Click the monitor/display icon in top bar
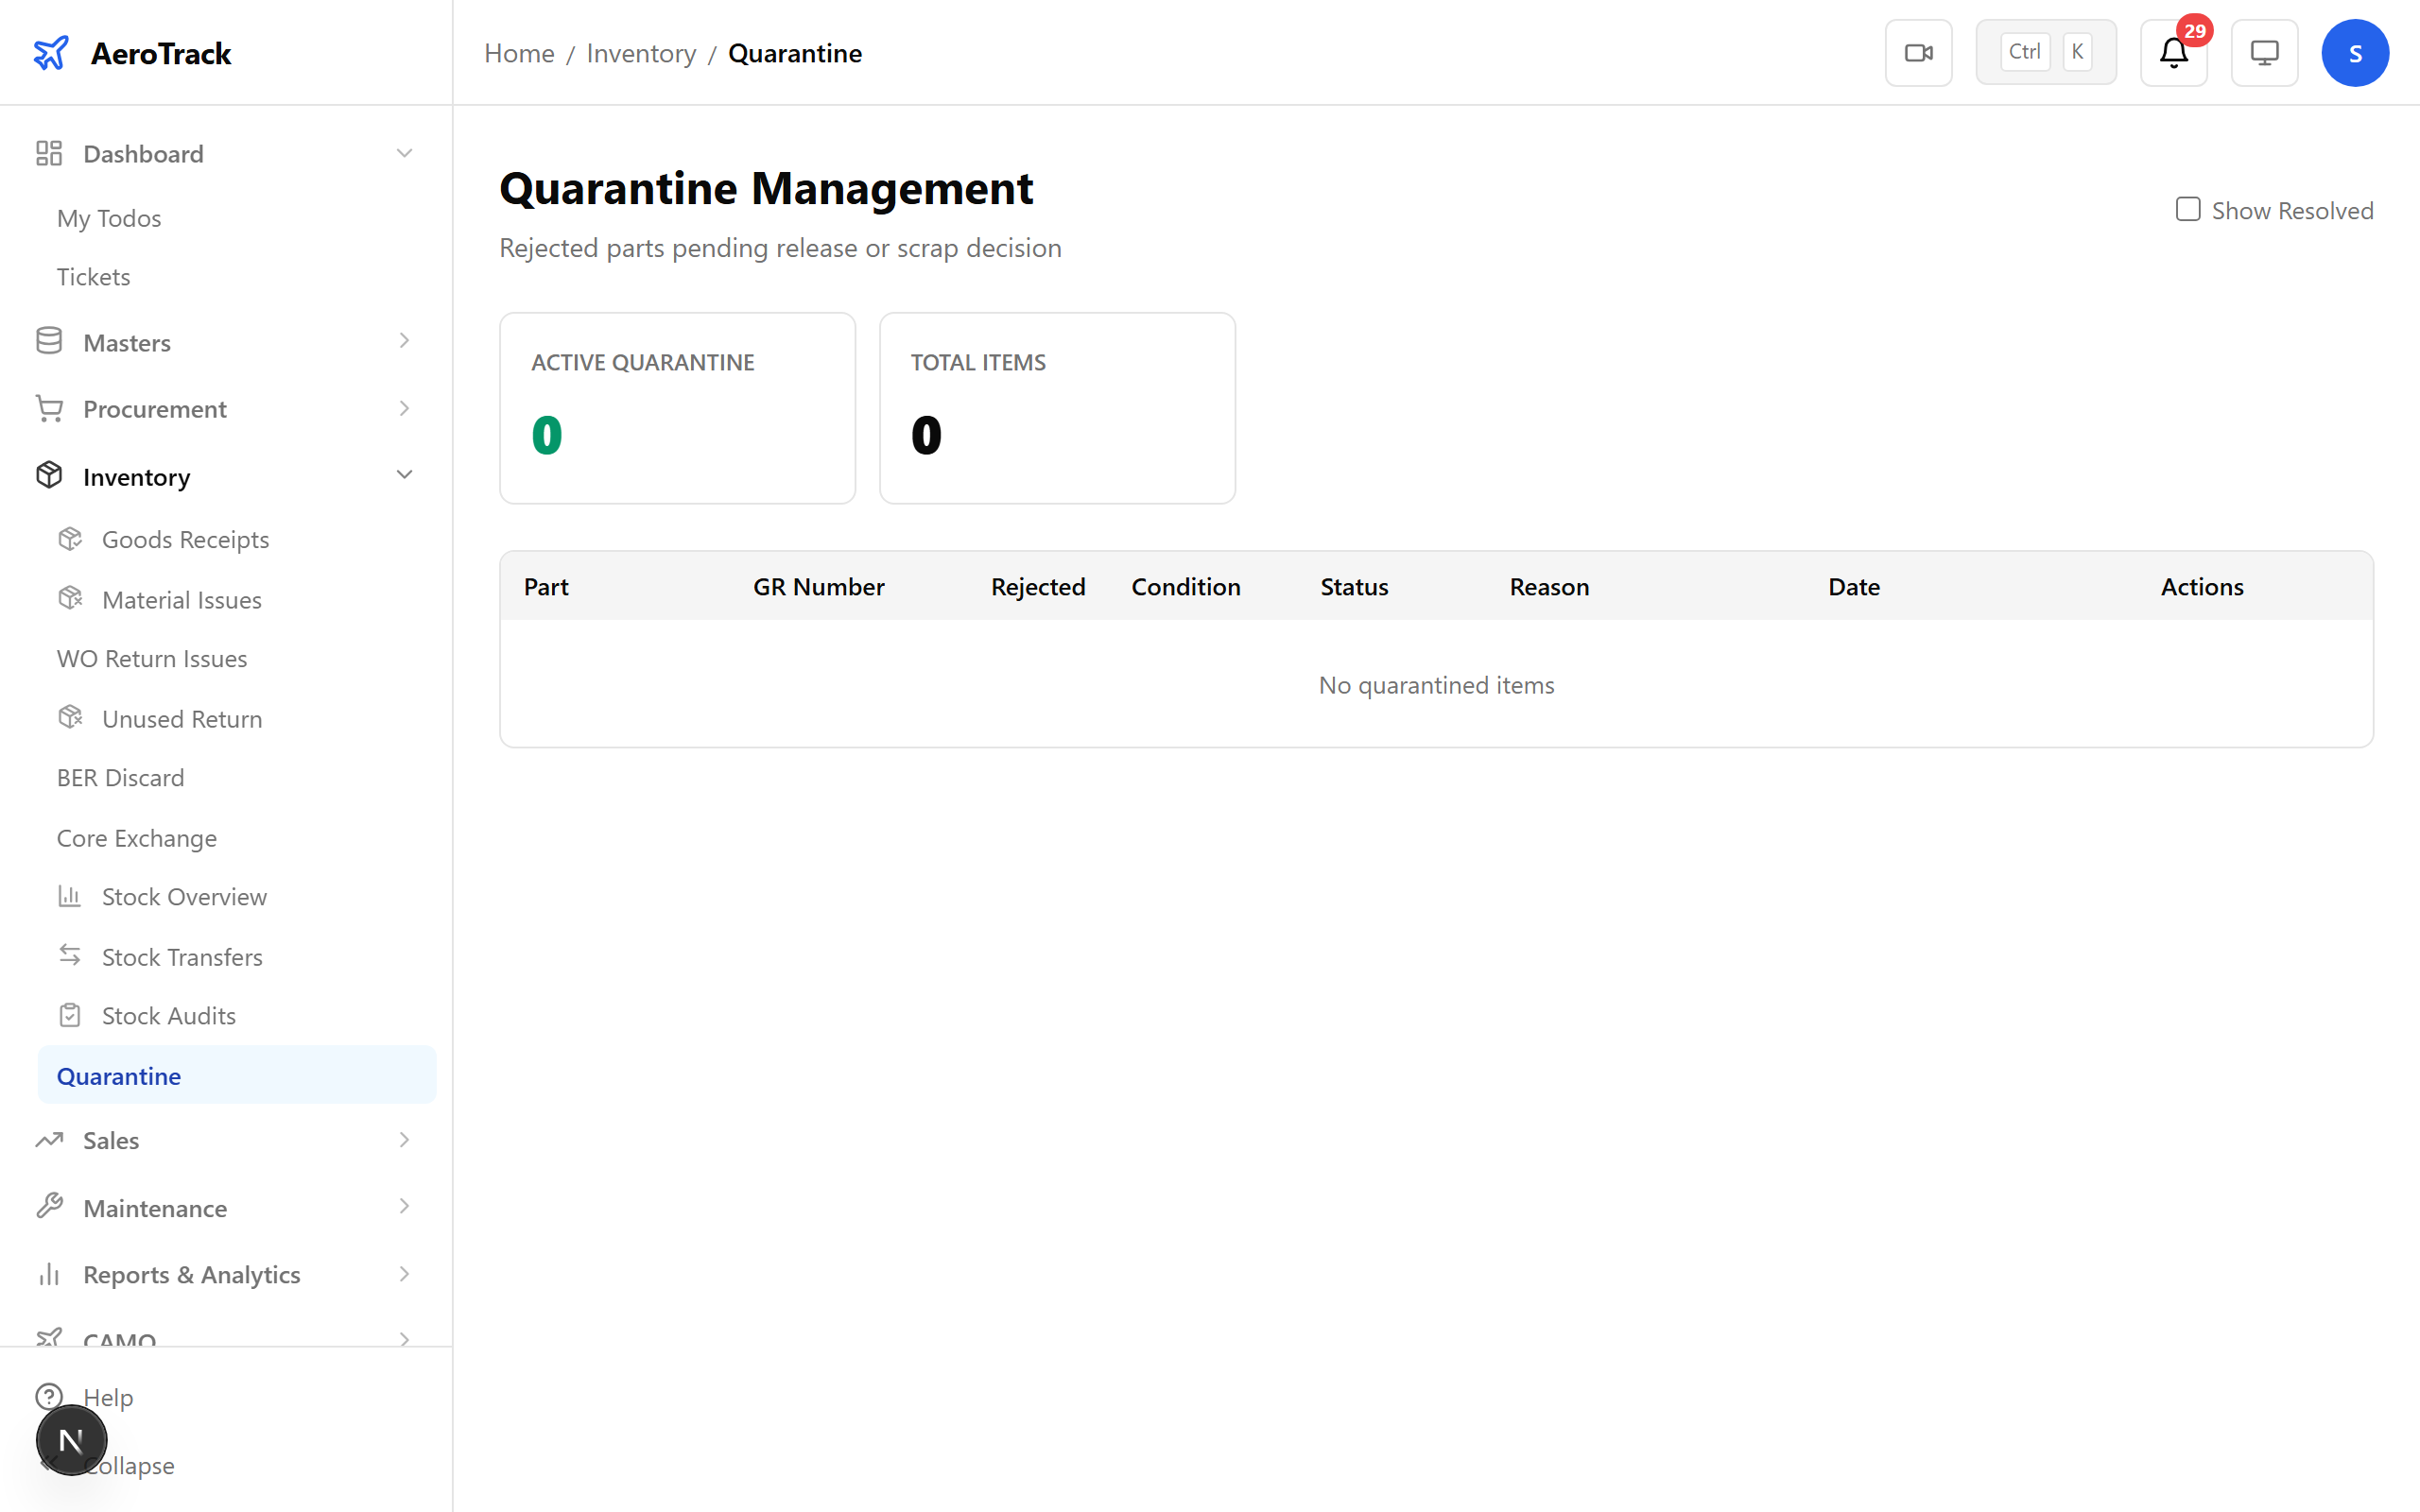 coord(2263,52)
